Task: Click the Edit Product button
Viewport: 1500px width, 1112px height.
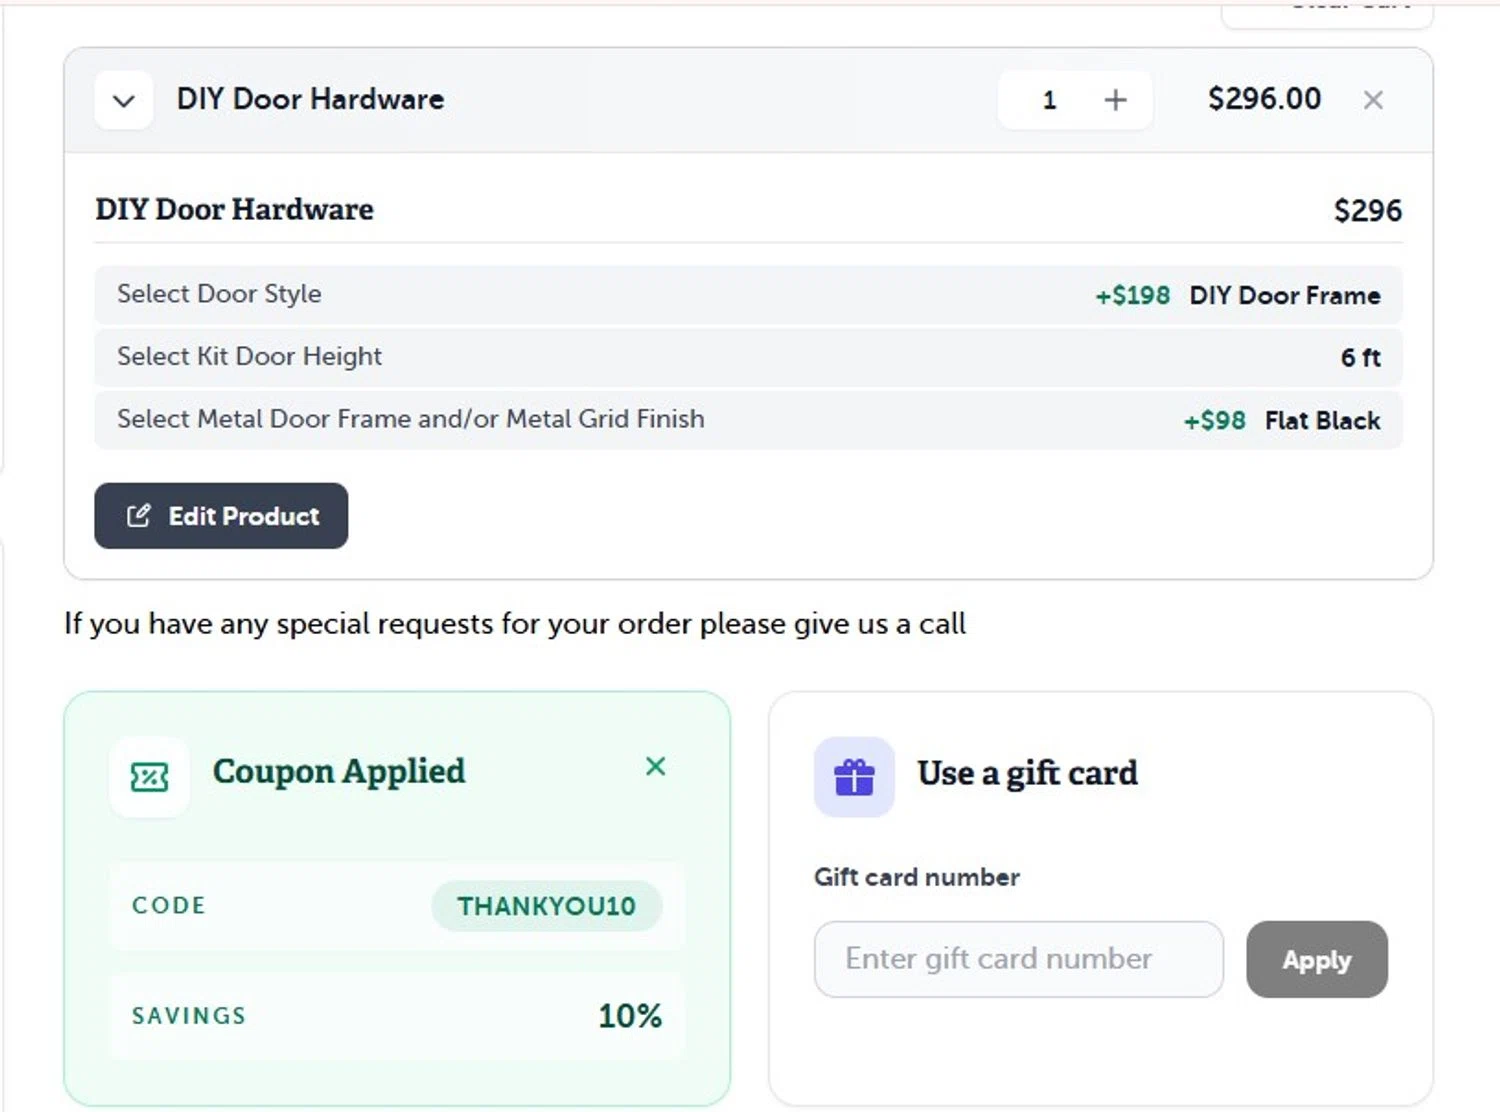Action: click(x=221, y=516)
